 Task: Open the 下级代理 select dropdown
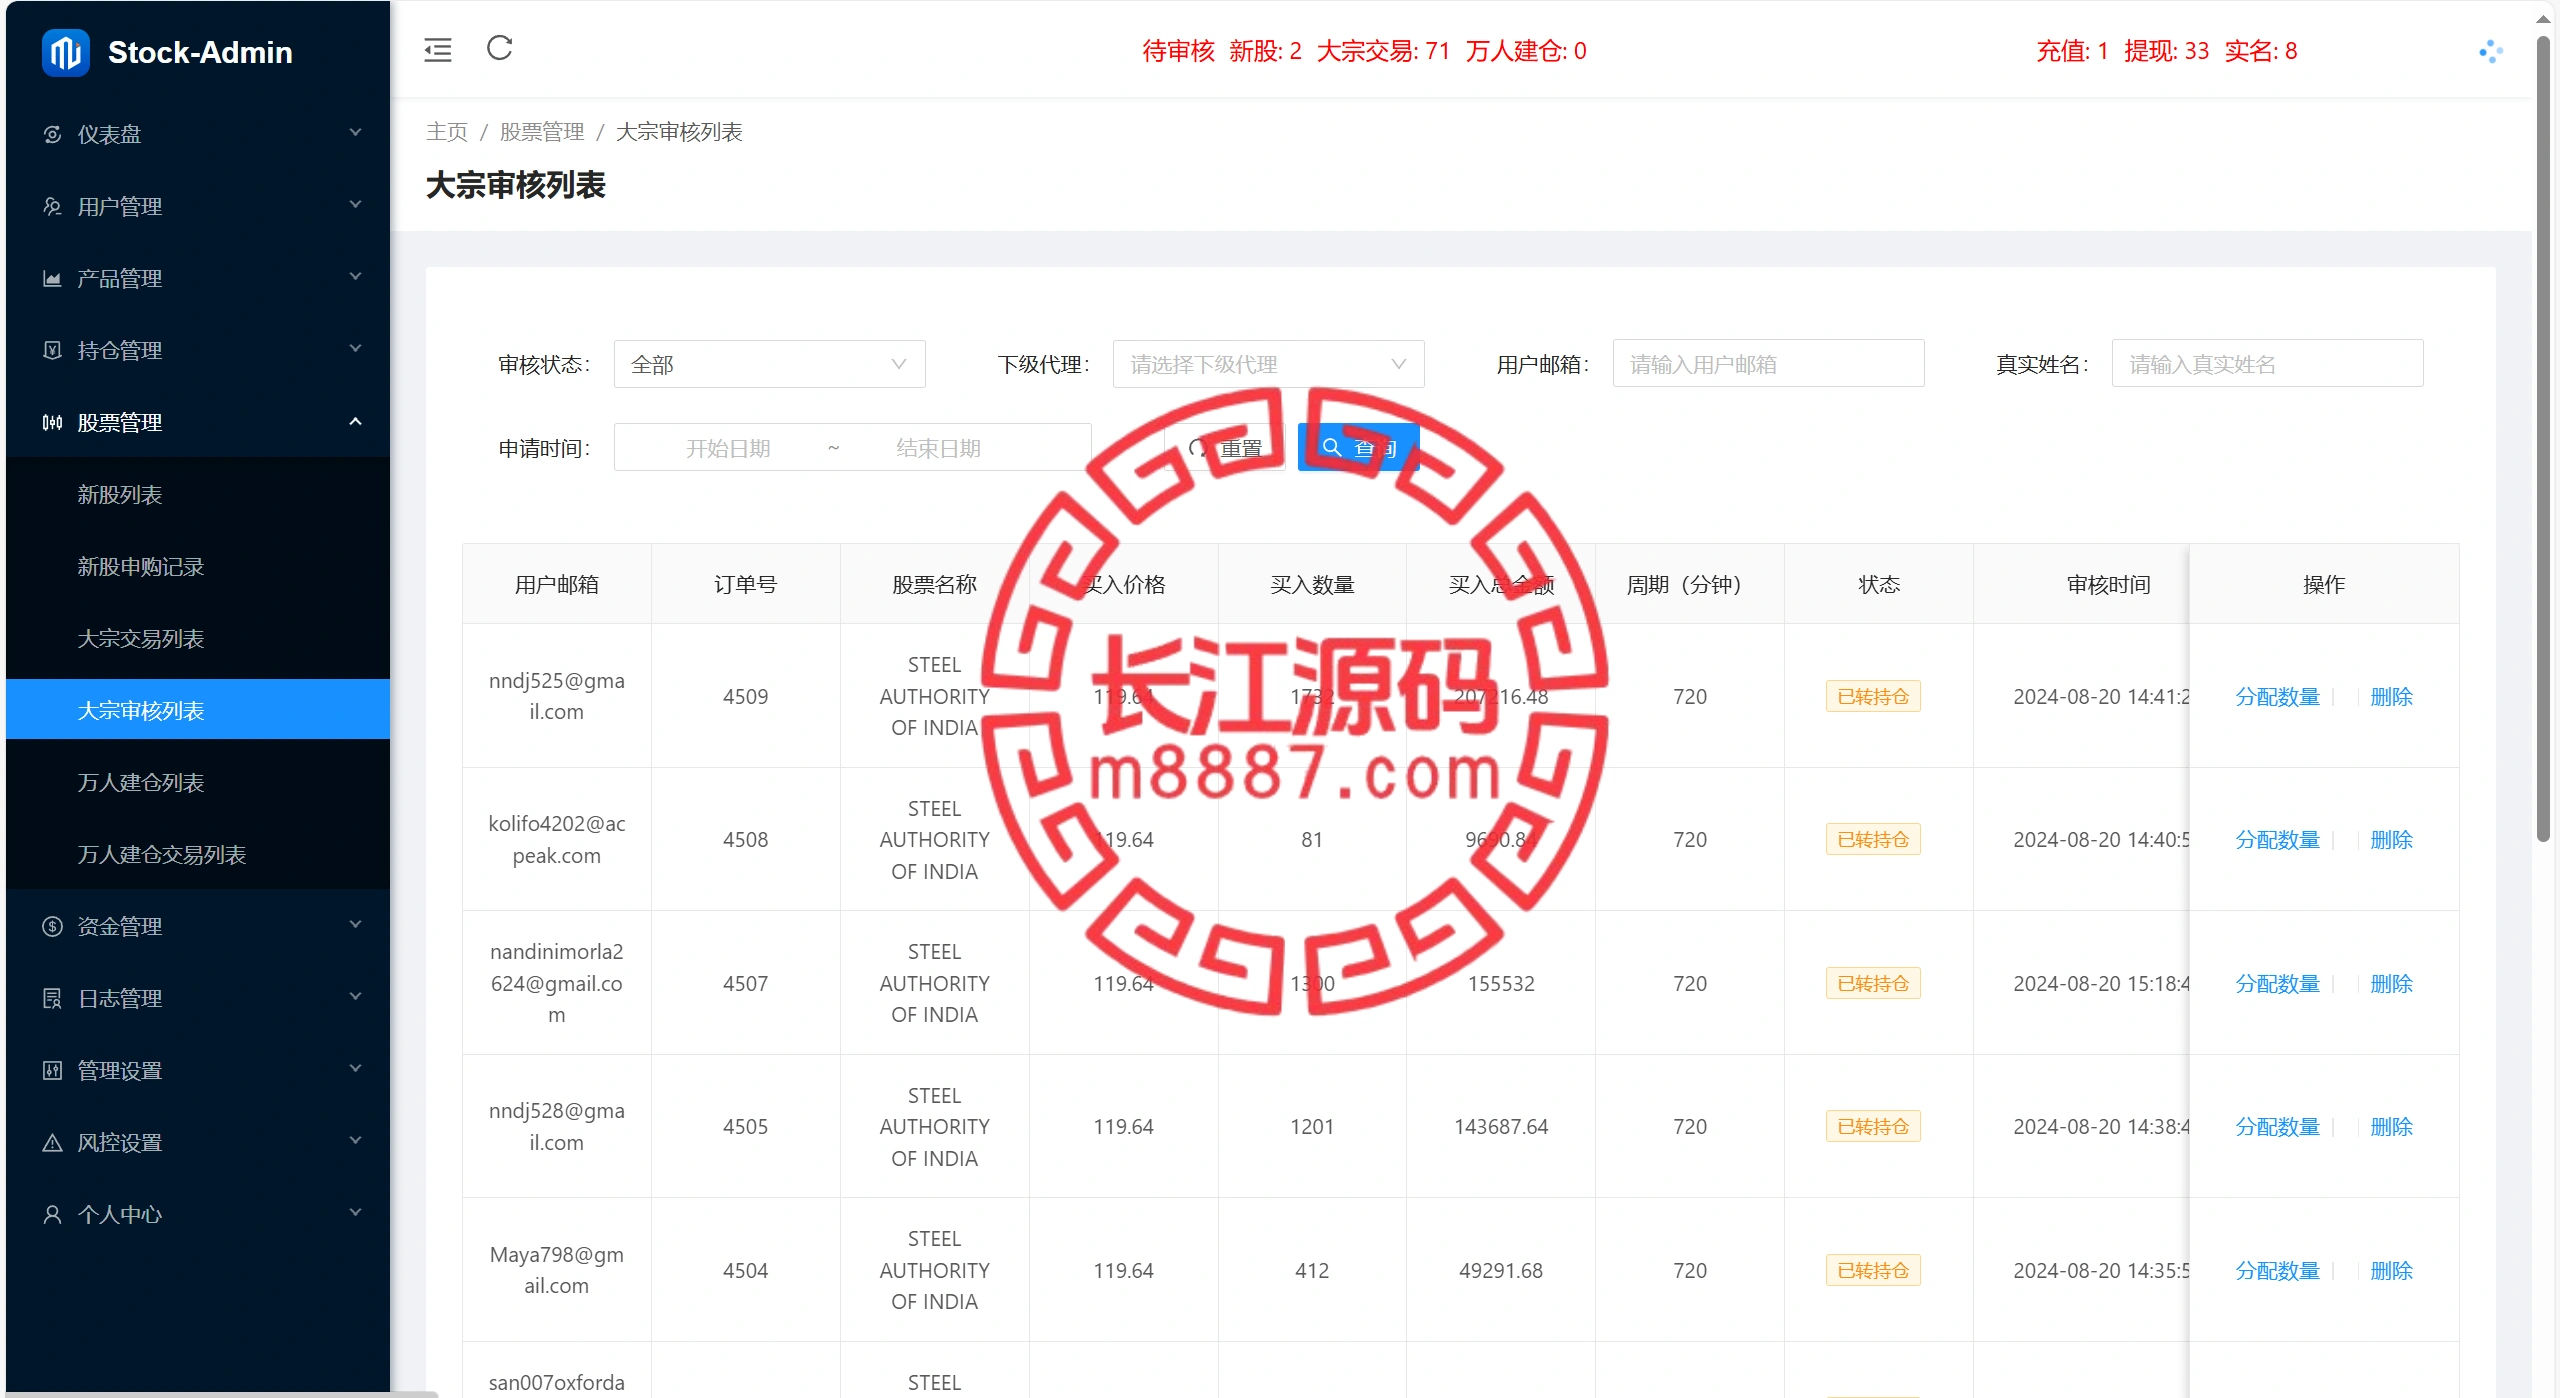(1267, 364)
